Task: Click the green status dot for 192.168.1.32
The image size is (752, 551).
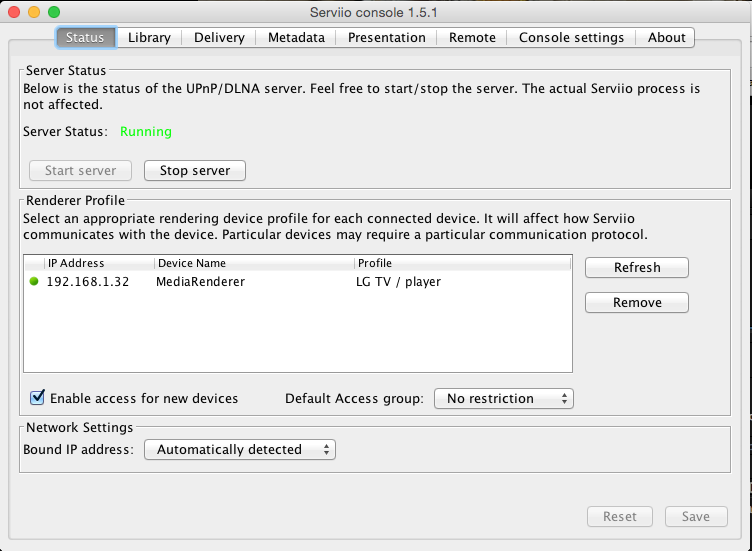Action: (34, 282)
